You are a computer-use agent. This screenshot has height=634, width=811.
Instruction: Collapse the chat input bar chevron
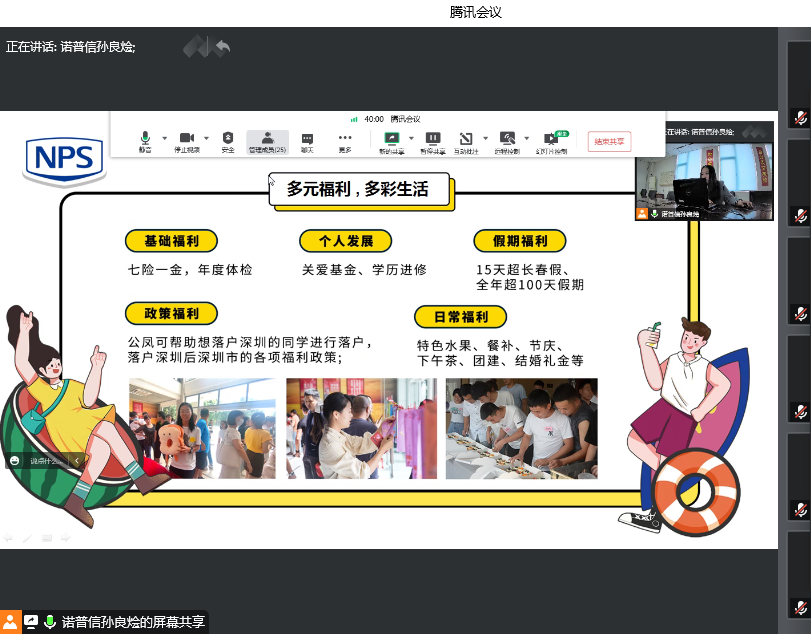tap(77, 461)
